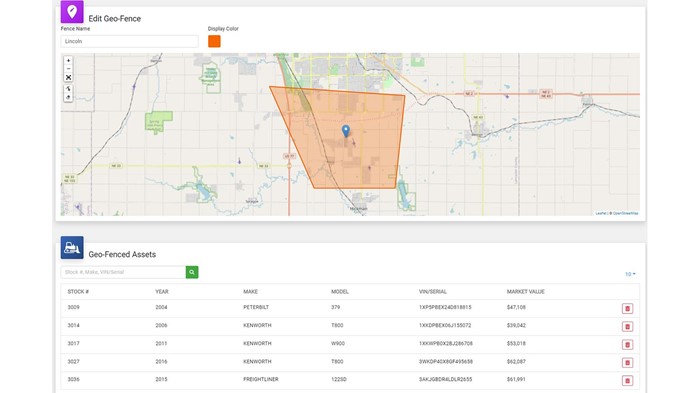Image resolution: width=700 pixels, height=393 pixels.
Task: Sort by MODEL column header
Action: (x=340, y=292)
